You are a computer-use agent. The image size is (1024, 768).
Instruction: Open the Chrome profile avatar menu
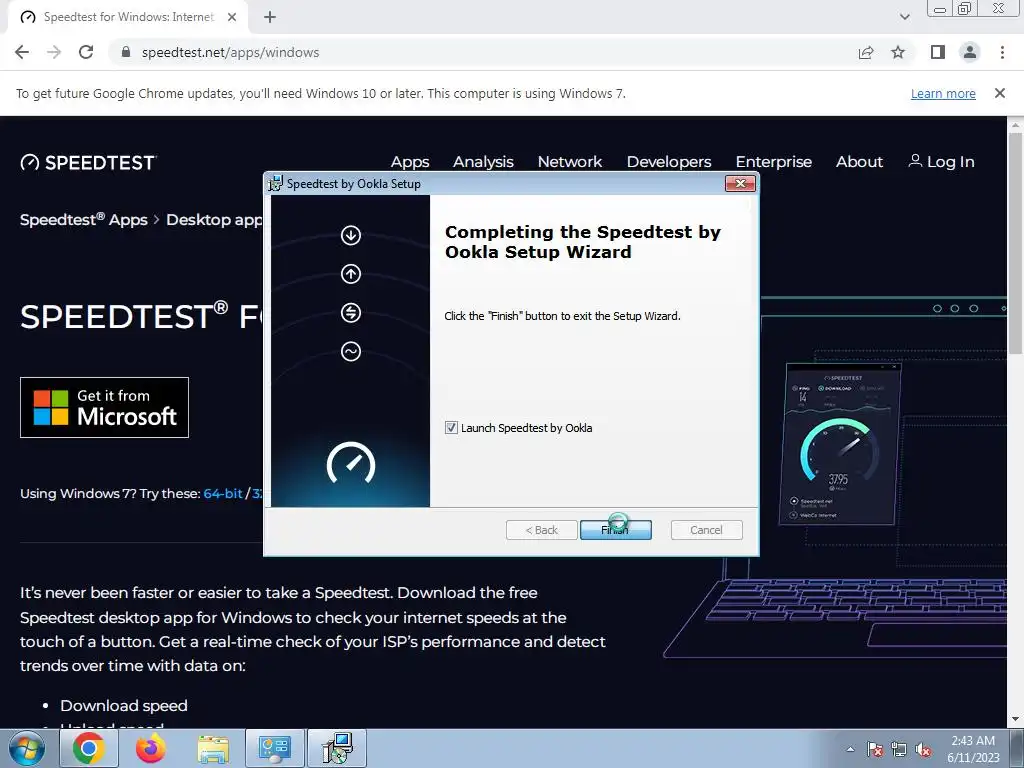click(970, 52)
